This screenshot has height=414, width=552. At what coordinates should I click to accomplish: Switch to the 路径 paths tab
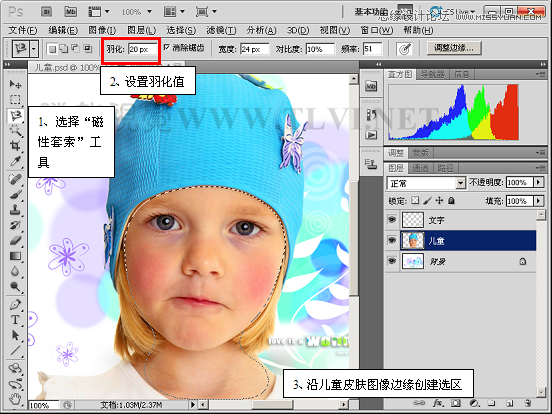click(x=445, y=168)
